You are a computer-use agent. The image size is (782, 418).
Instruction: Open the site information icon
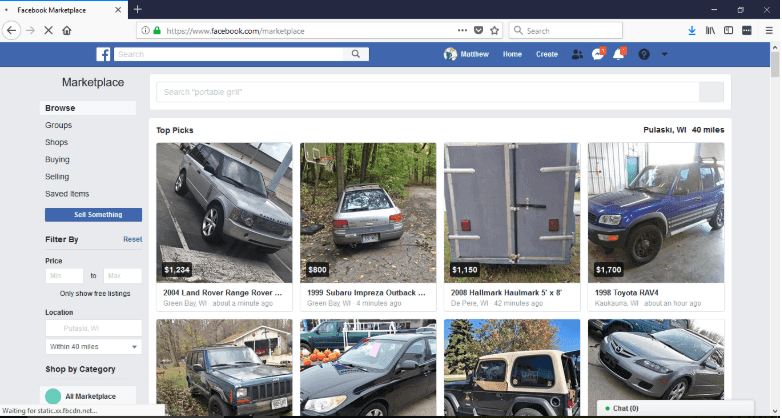click(x=145, y=30)
